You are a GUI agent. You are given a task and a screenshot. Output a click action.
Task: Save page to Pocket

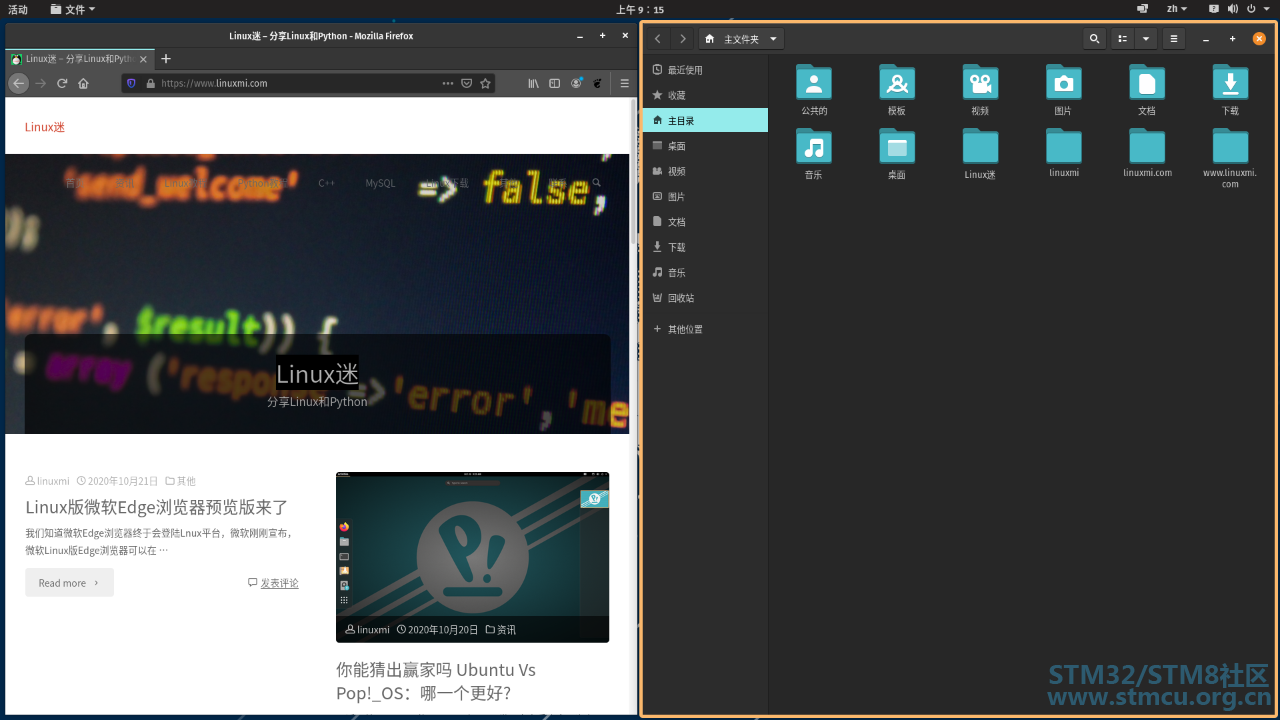[x=466, y=83]
